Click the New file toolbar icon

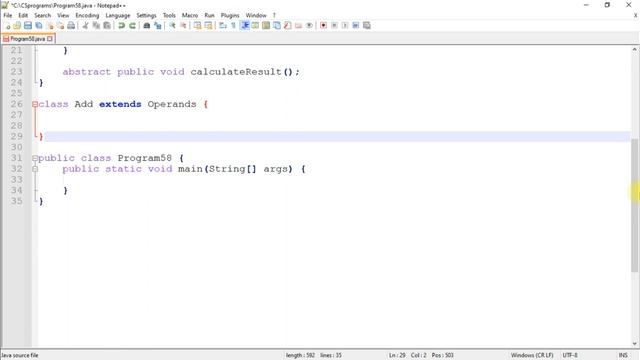point(7,26)
